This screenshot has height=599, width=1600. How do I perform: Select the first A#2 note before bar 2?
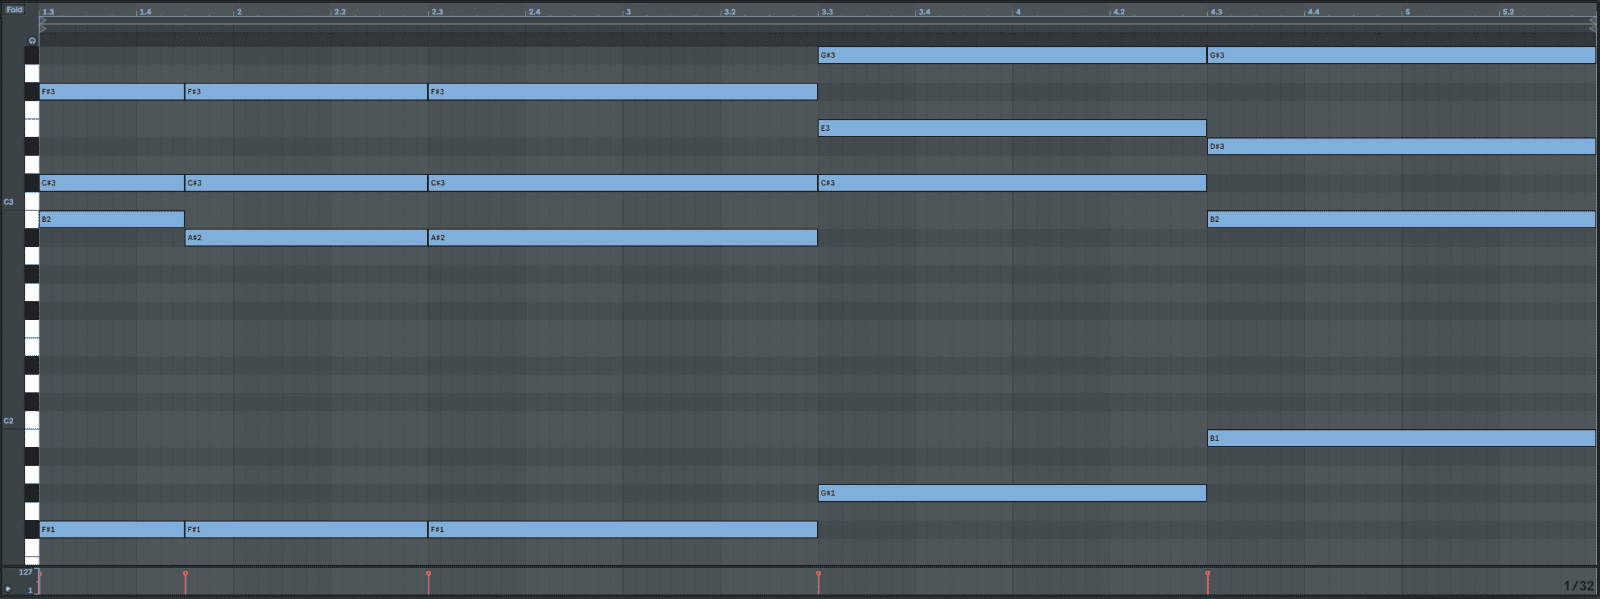306,238
